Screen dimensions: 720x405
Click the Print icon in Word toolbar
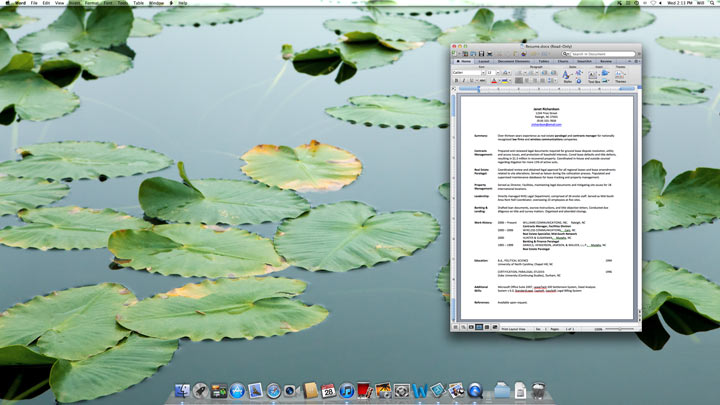pyautogui.click(x=490, y=53)
